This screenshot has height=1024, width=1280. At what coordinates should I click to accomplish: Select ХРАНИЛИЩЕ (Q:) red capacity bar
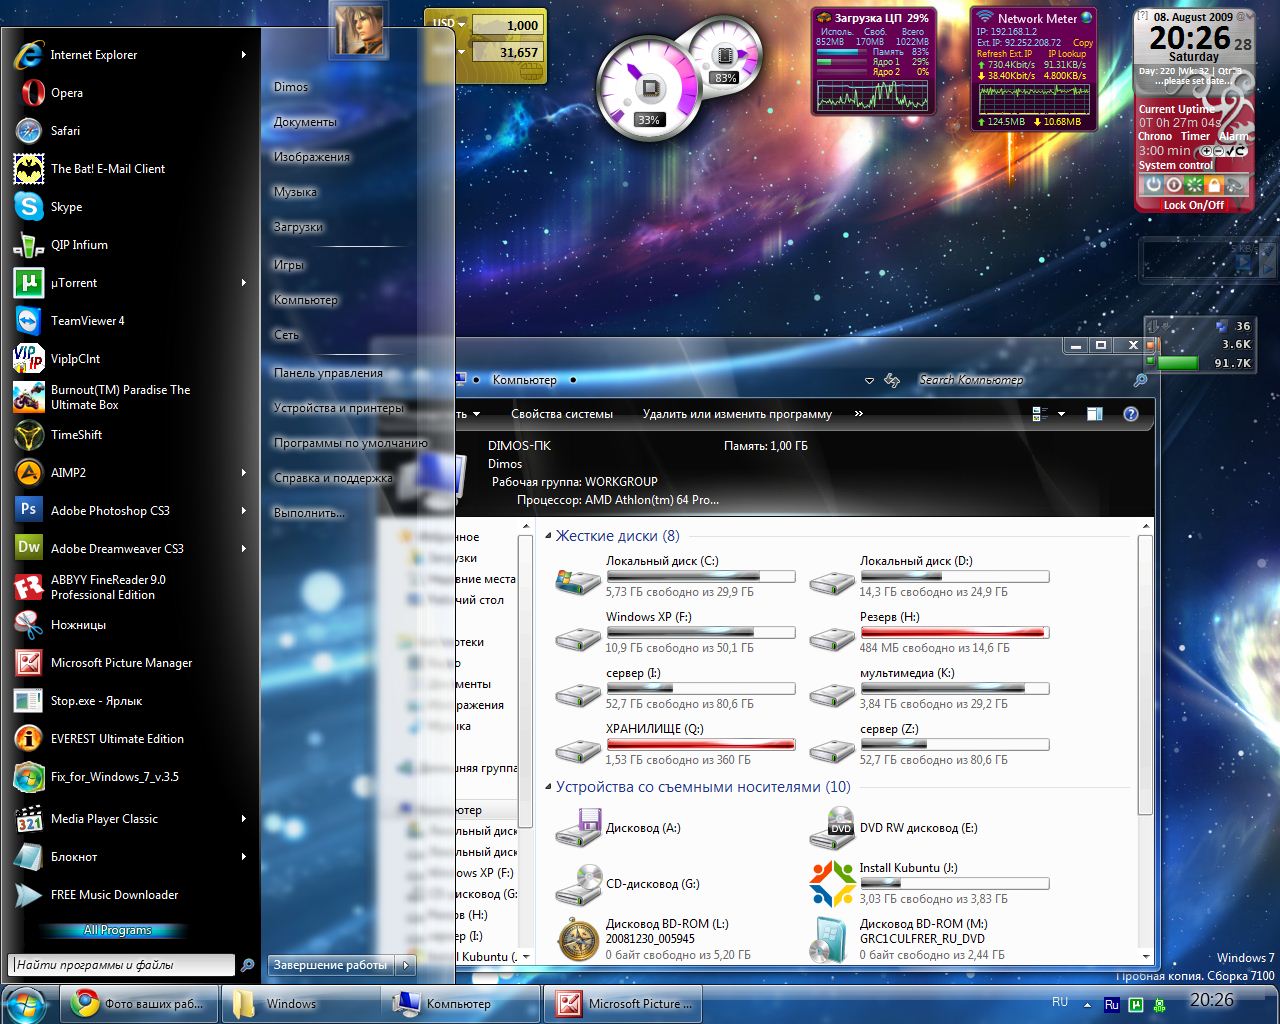701,745
